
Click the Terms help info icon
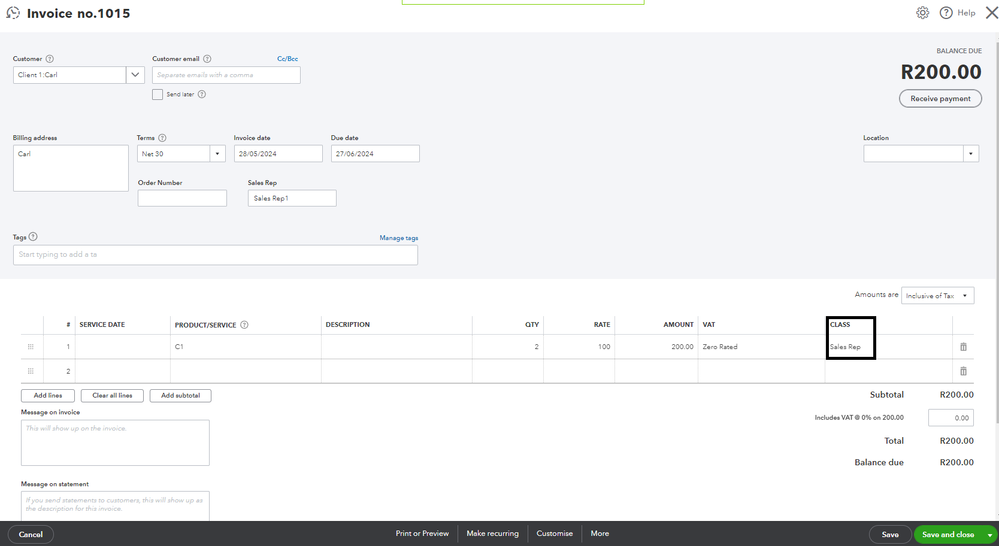(162, 138)
